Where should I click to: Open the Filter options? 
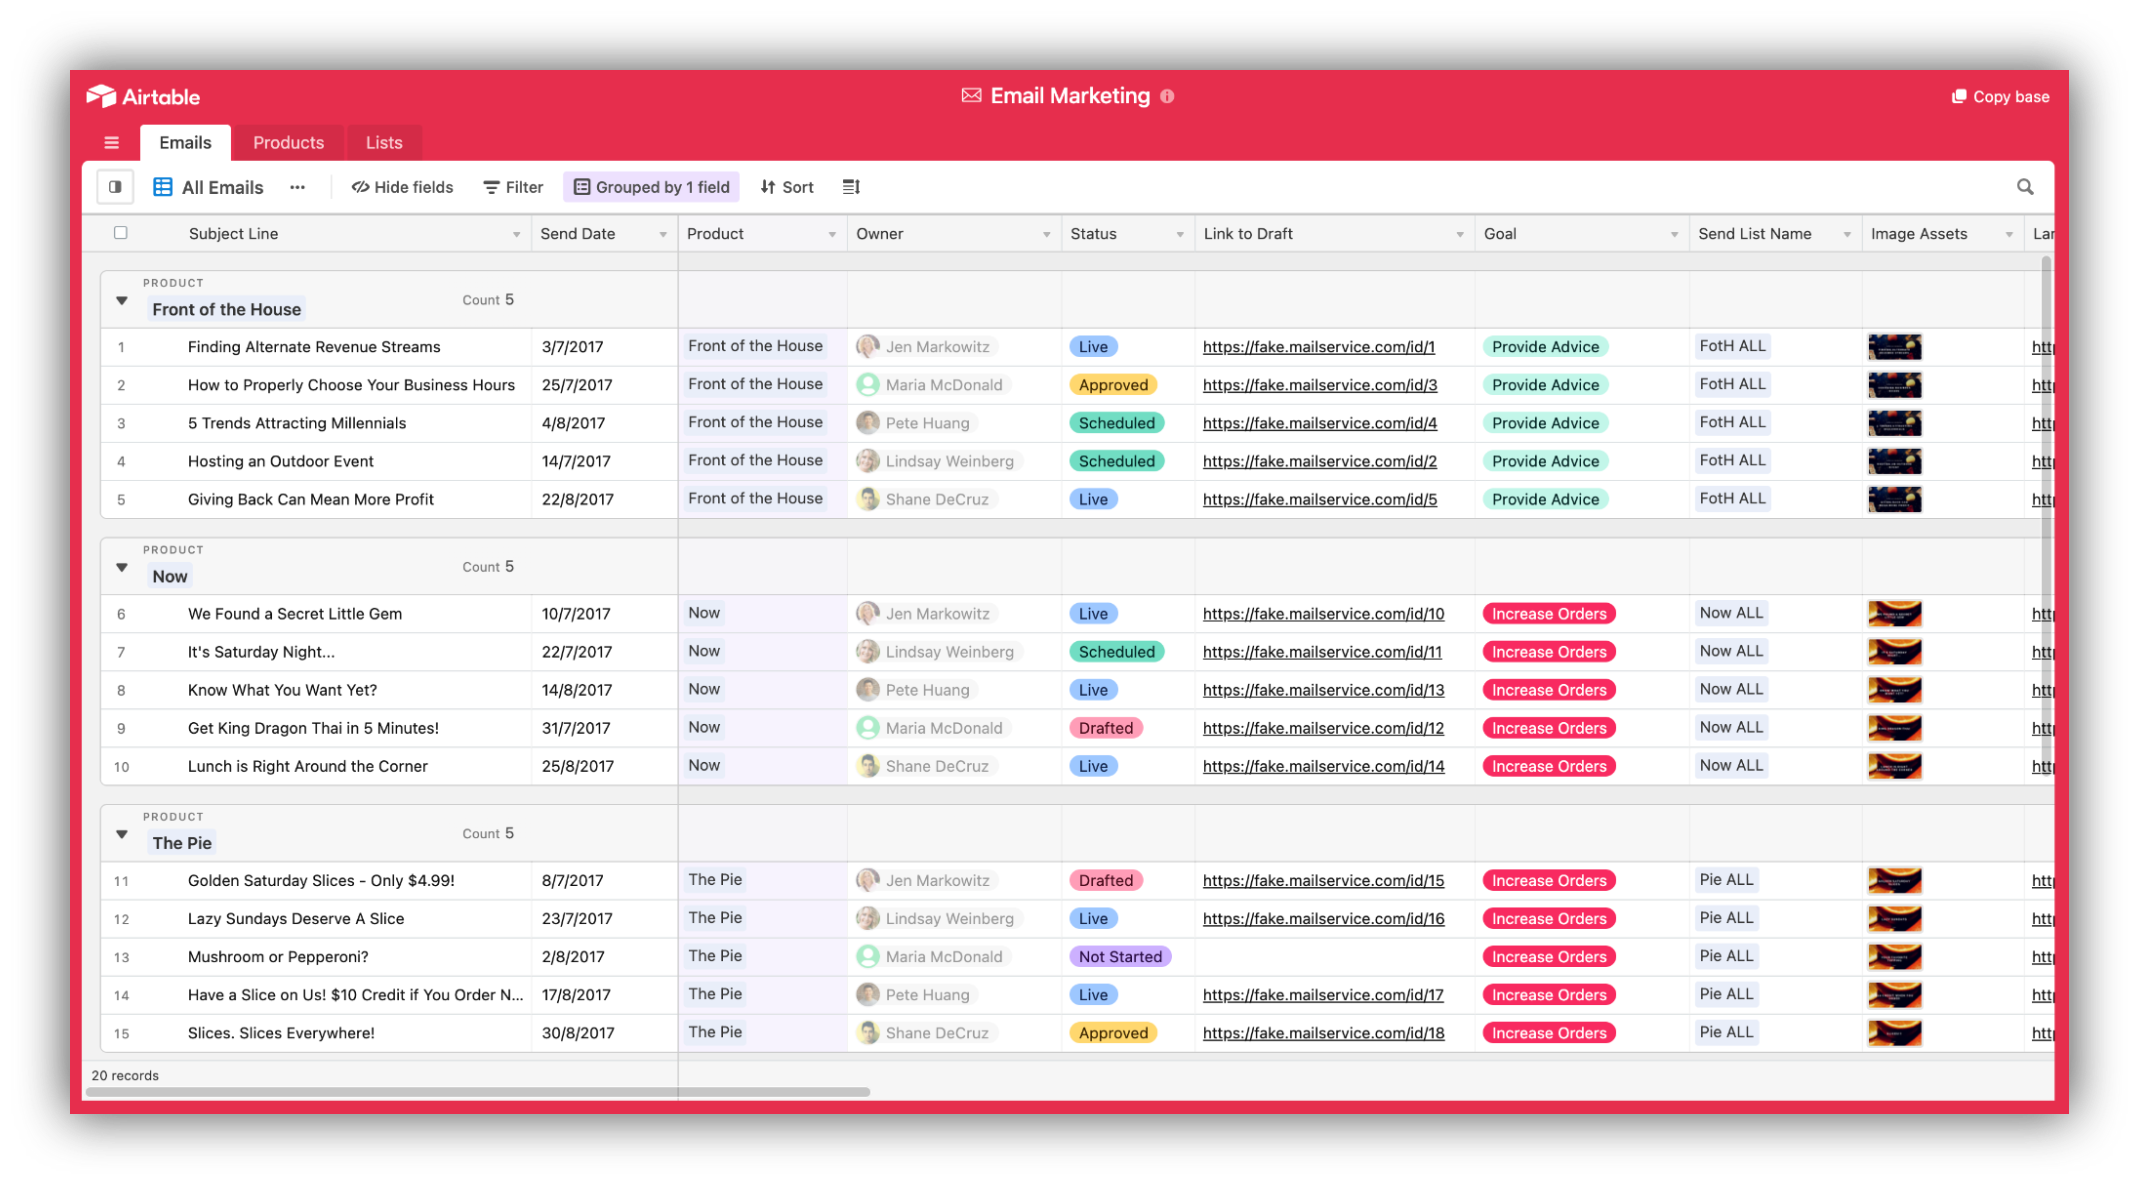point(512,187)
